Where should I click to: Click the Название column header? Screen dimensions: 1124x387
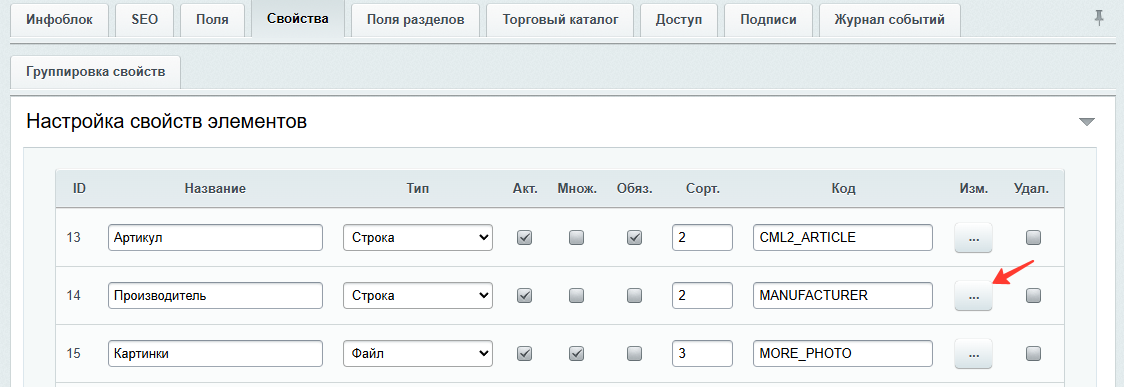[x=215, y=189]
